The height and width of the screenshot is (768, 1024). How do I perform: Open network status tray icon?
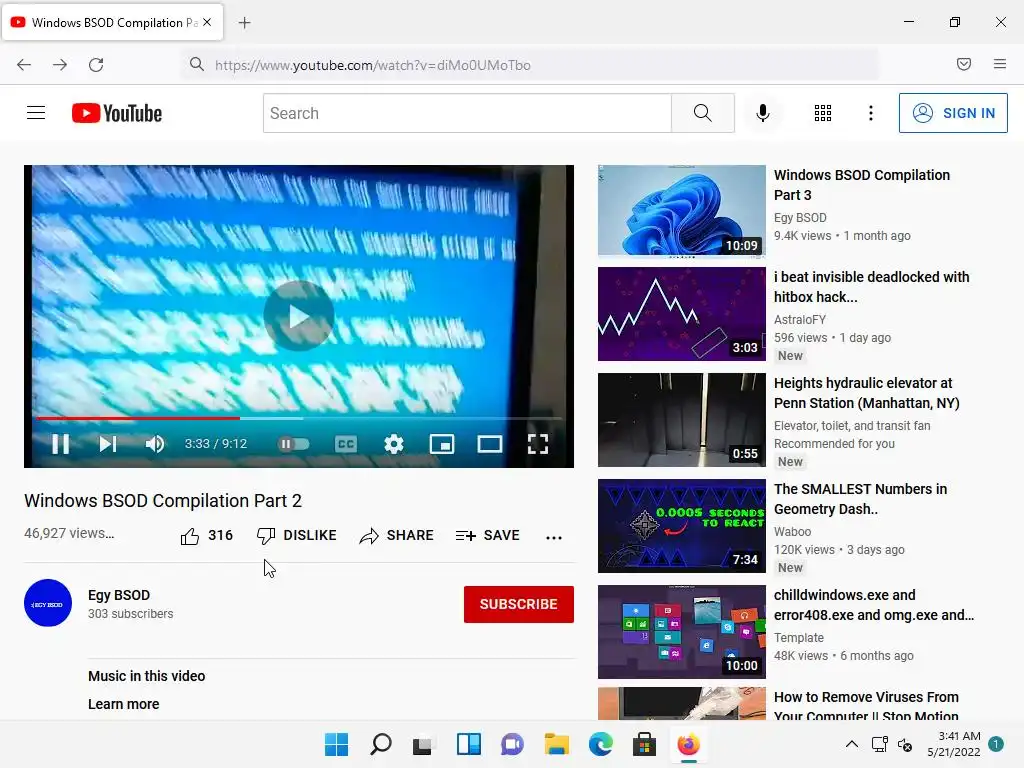pos(880,744)
